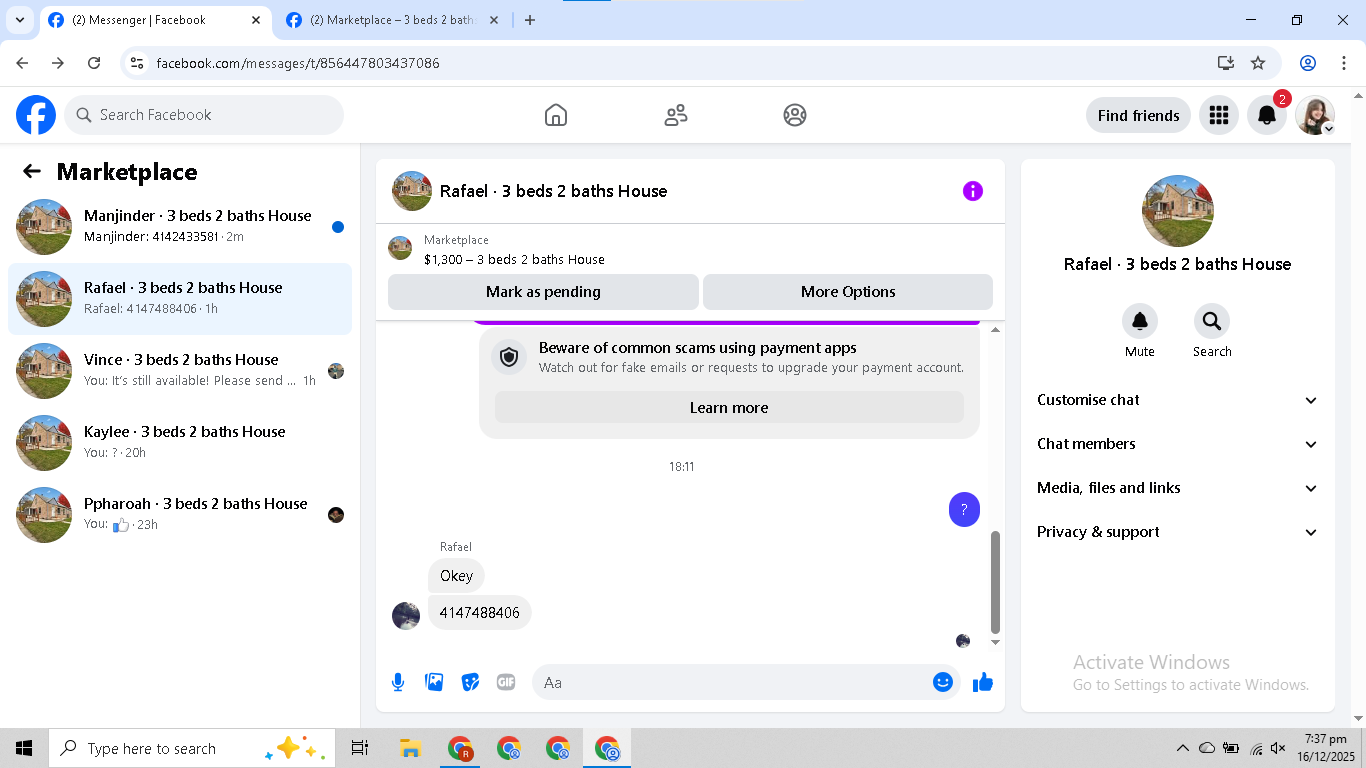Click scroll-down arrow in chat
This screenshot has width=1366, height=768.
(995, 642)
